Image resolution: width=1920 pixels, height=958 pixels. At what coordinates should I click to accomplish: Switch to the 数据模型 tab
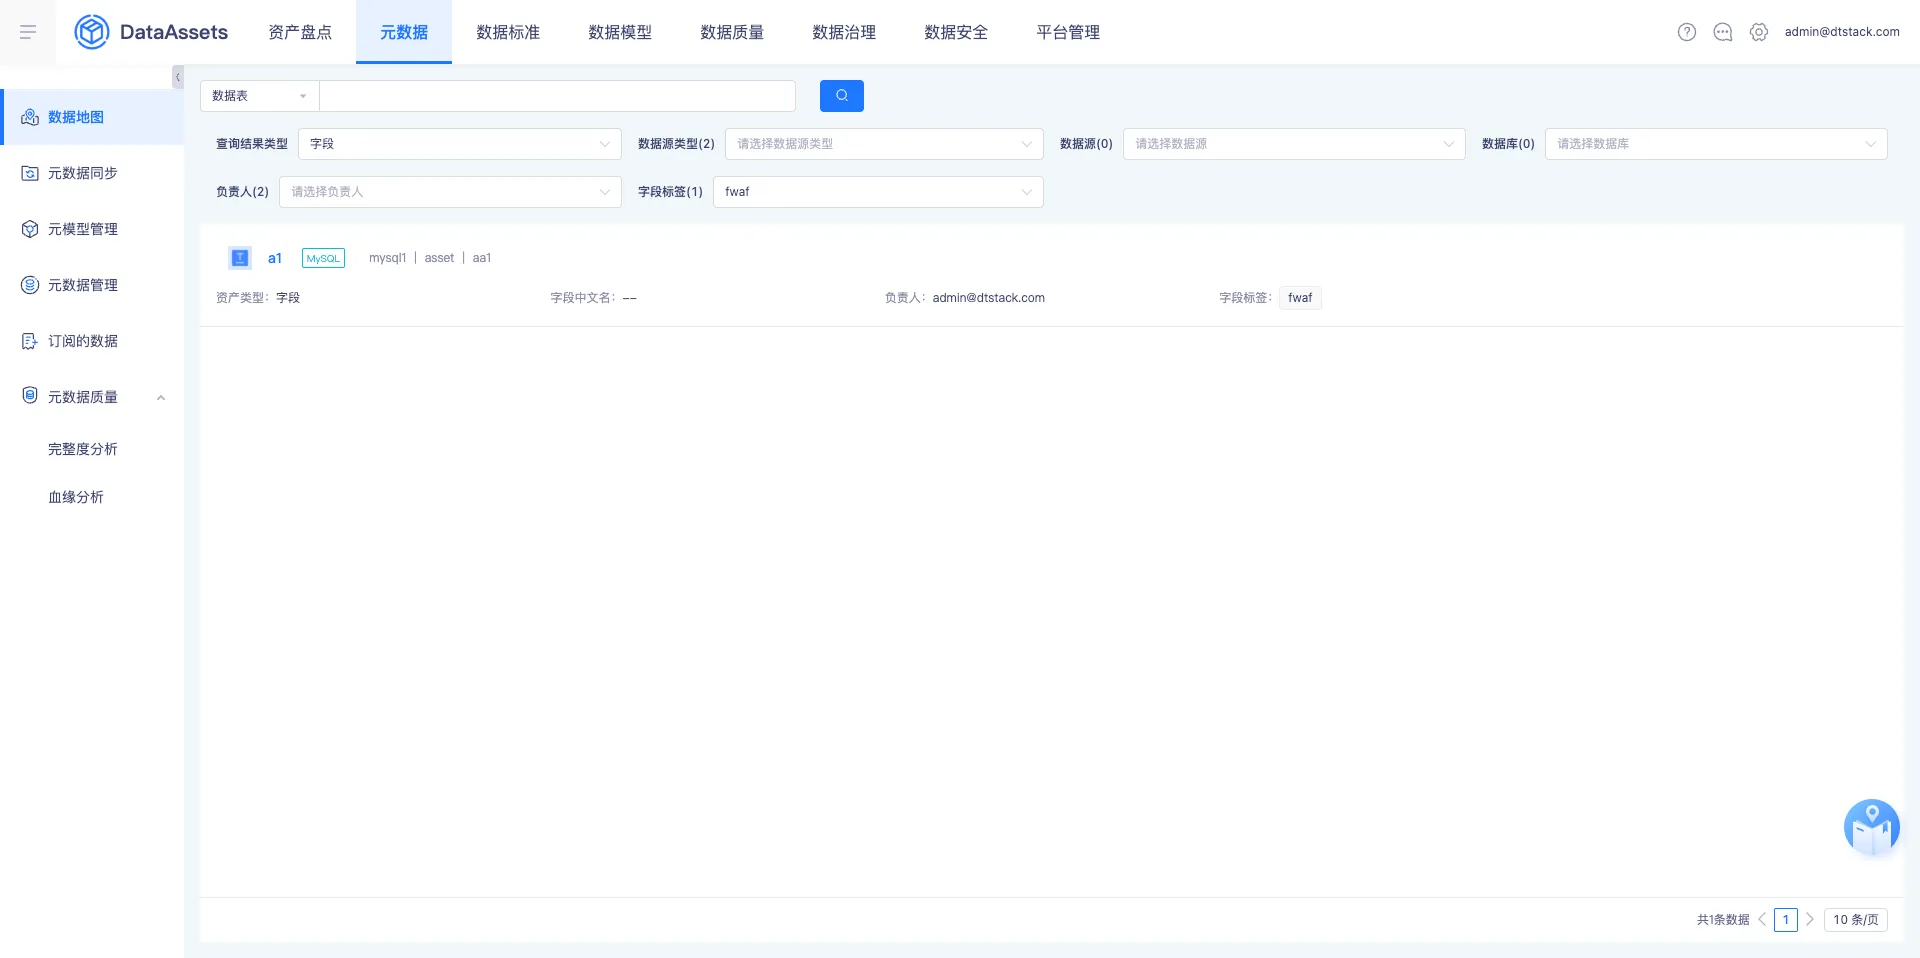click(620, 32)
